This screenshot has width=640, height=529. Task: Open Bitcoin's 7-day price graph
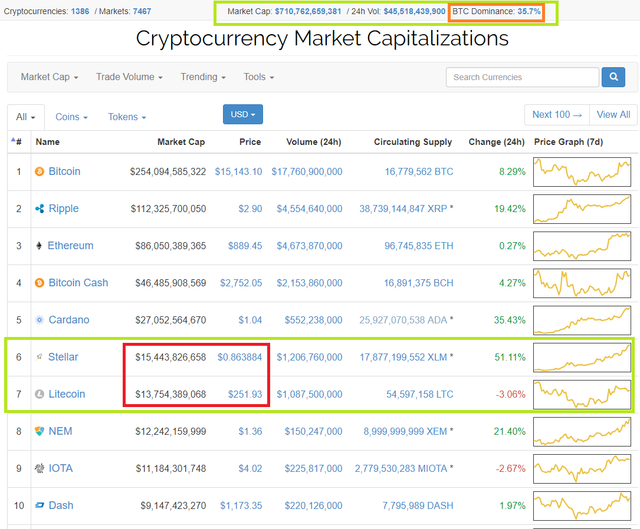[582, 172]
